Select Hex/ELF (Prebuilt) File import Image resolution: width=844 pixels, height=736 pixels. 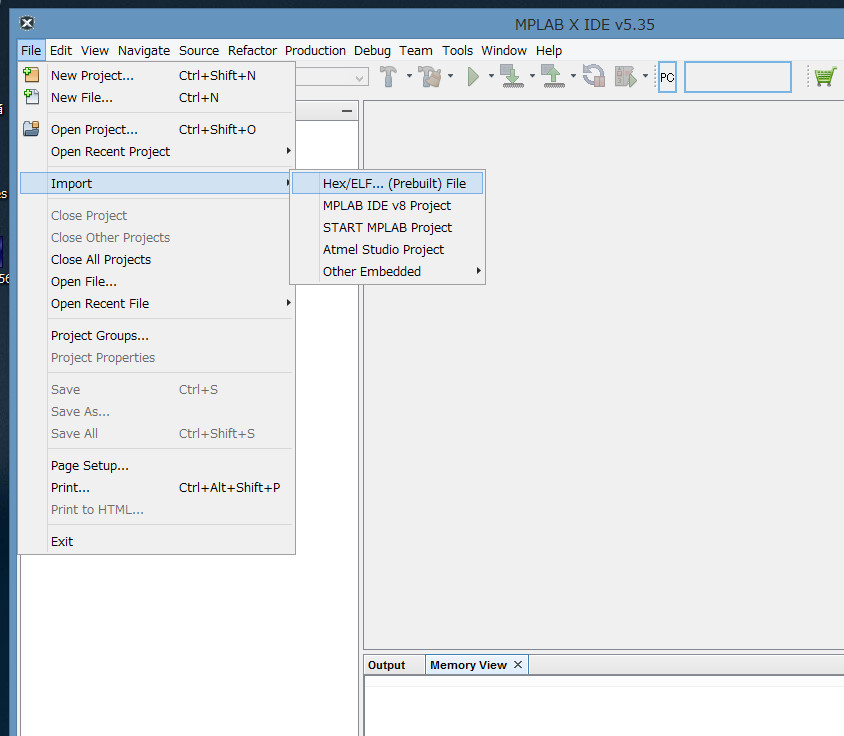(x=387, y=183)
